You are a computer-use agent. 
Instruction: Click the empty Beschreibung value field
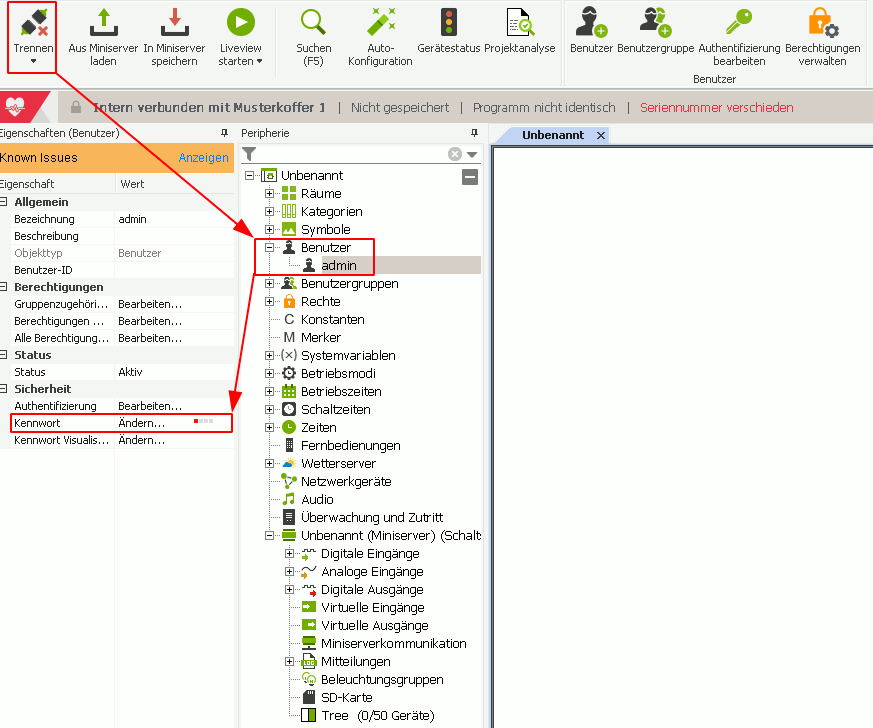[174, 236]
